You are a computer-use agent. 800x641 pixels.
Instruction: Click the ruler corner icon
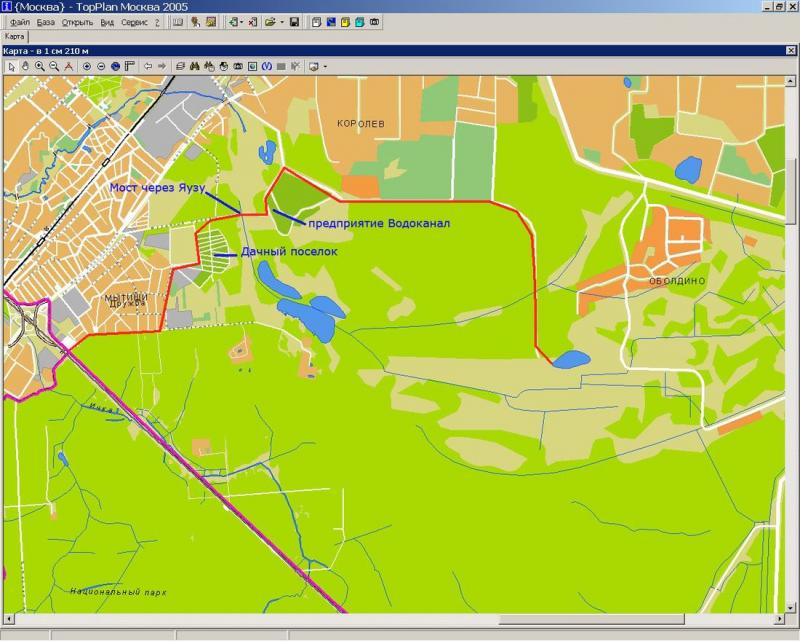[130, 66]
